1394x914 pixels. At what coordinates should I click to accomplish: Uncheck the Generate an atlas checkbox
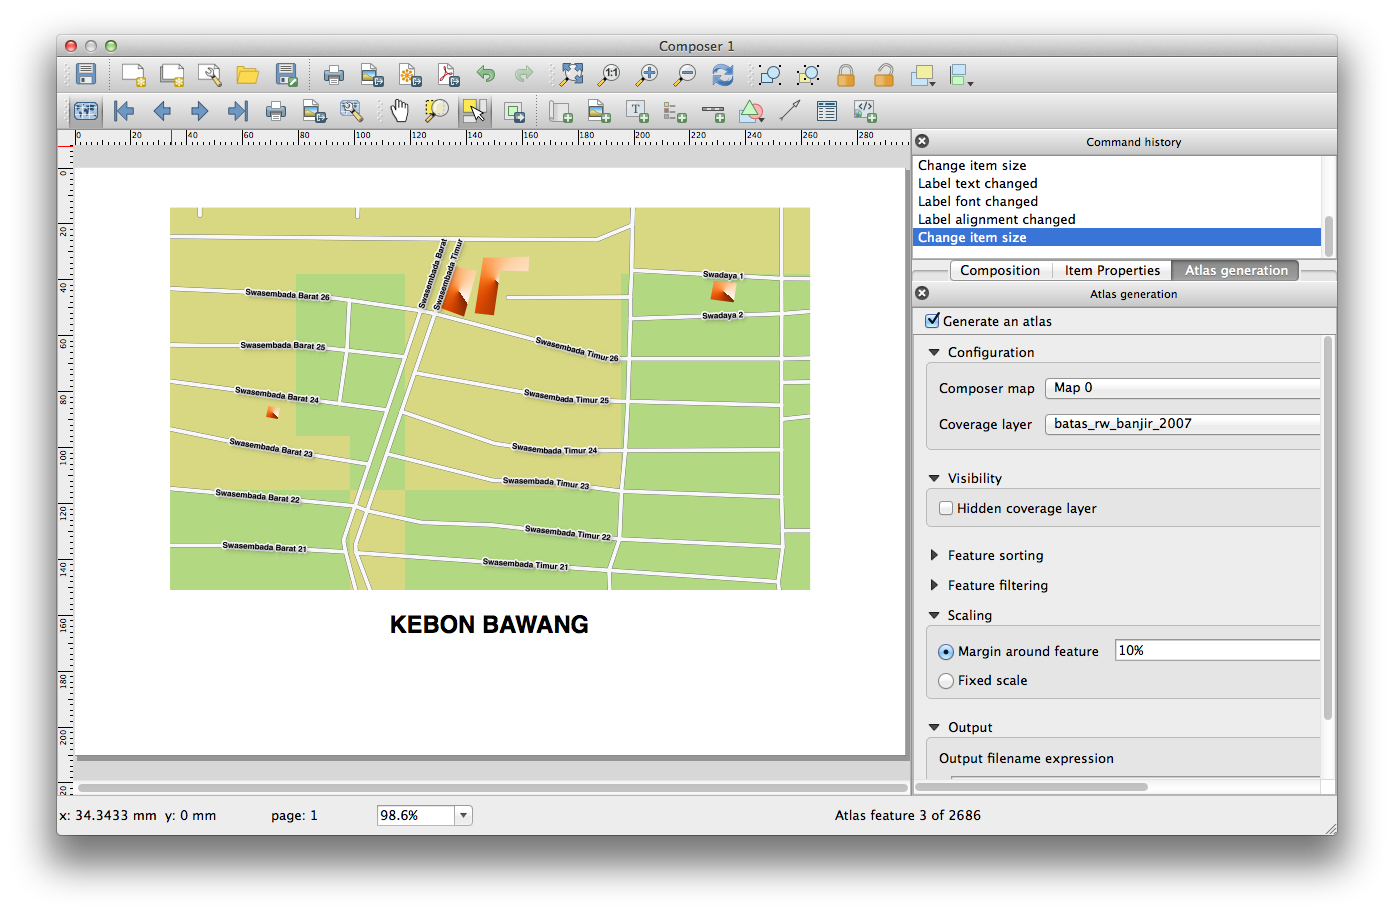tap(932, 321)
